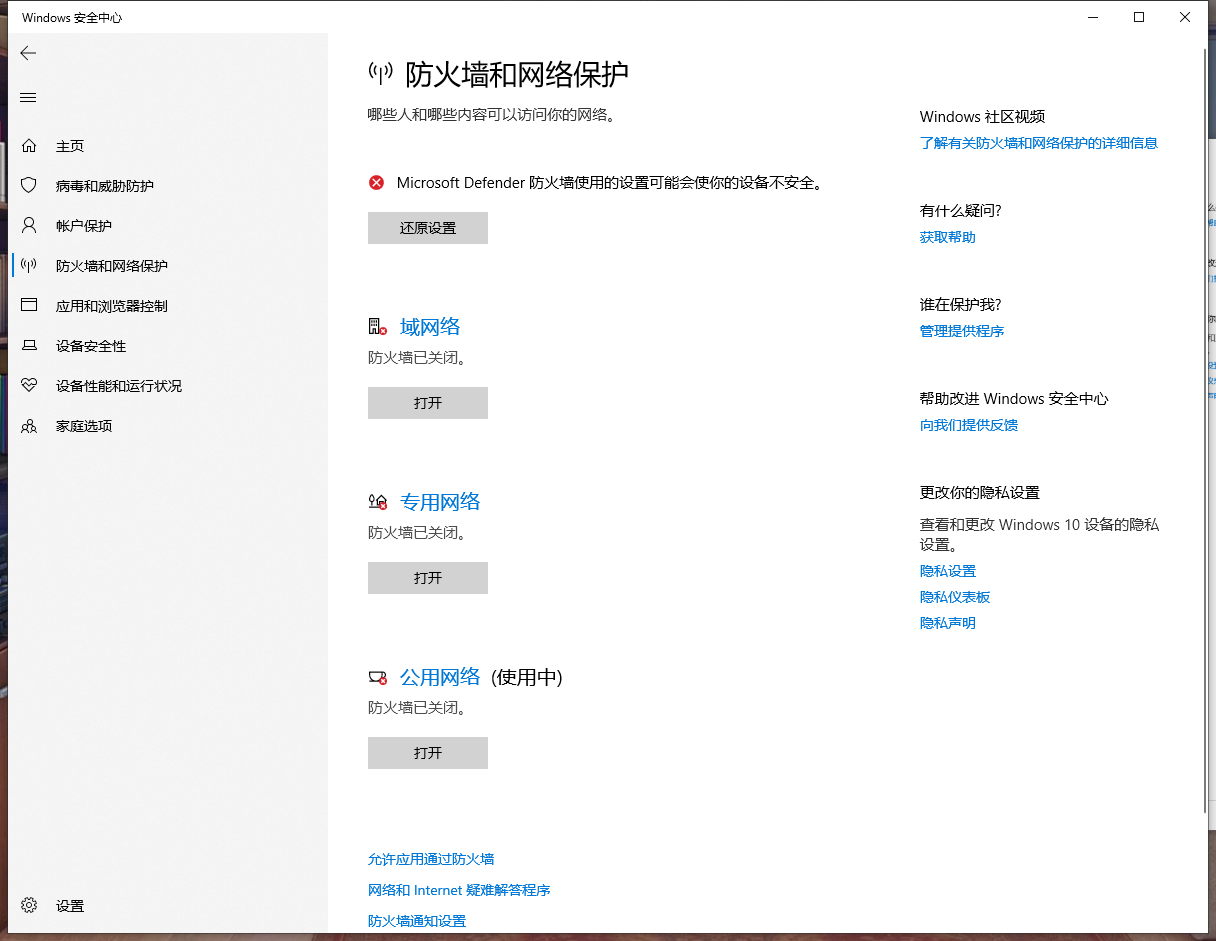
Task: 打开公用网络防火墙
Action: (x=428, y=753)
